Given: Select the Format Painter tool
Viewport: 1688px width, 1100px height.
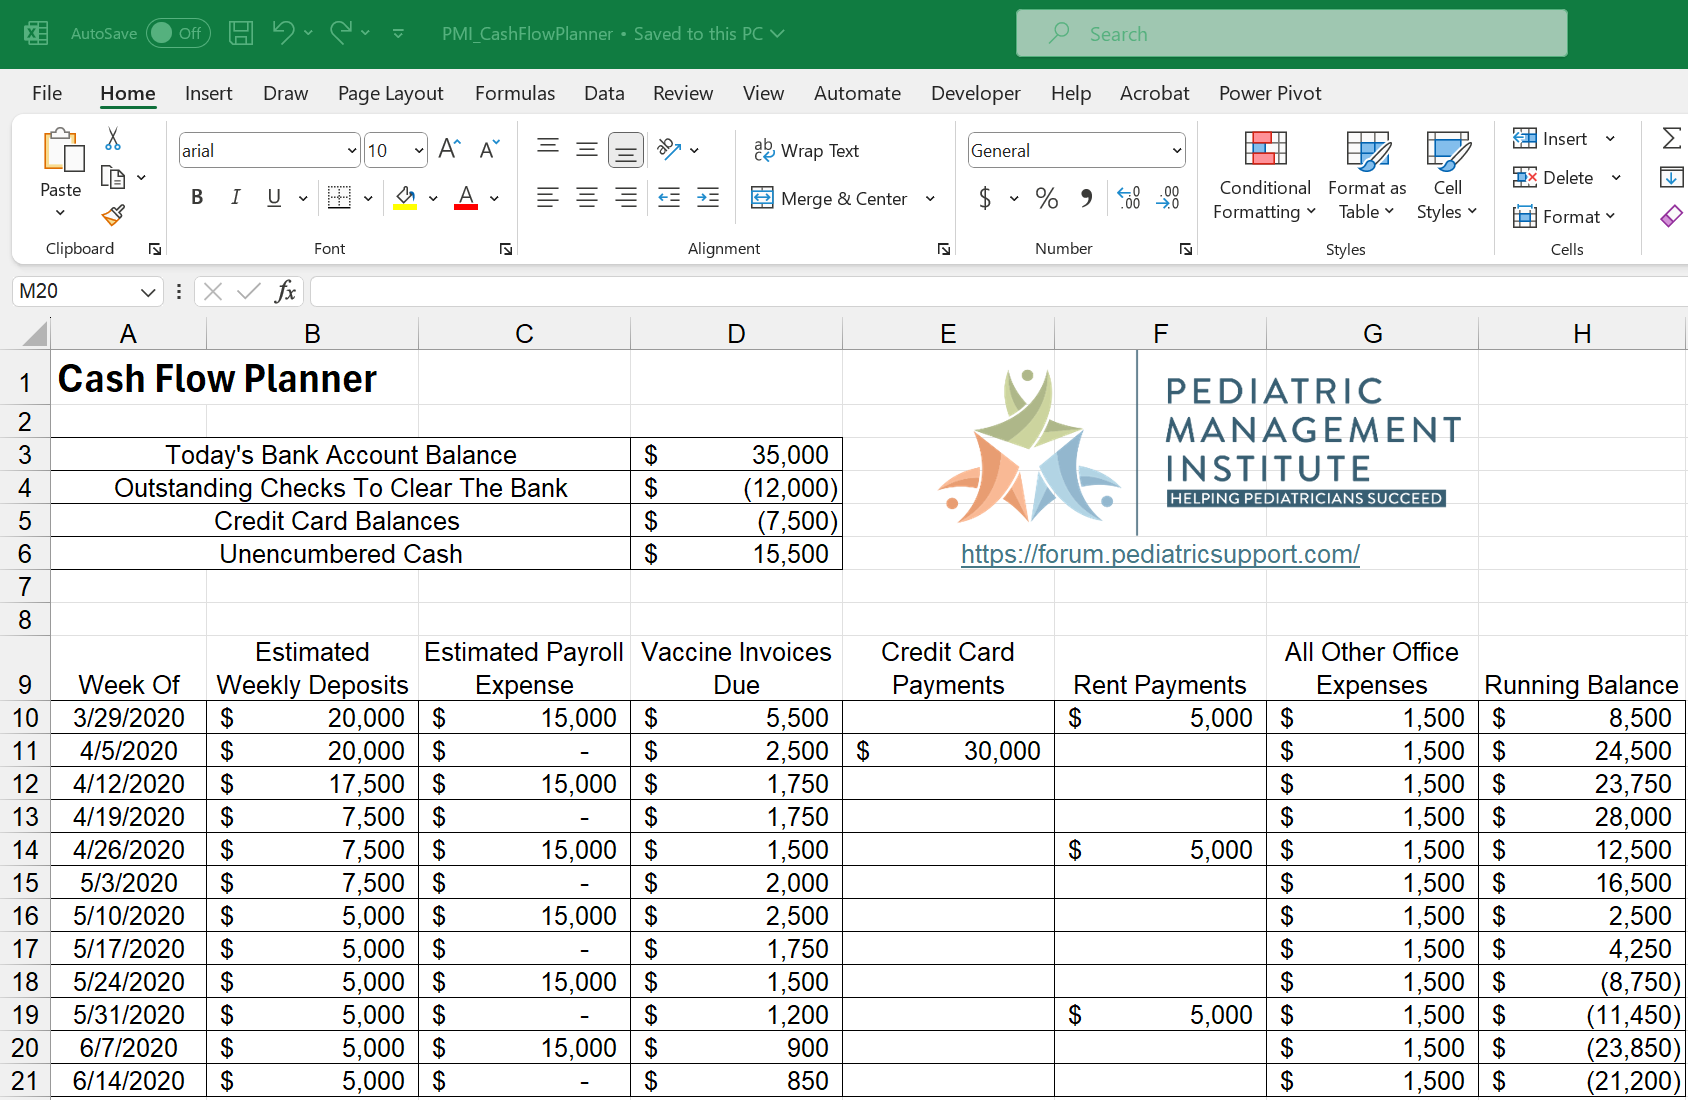Looking at the screenshot, I should 113,215.
